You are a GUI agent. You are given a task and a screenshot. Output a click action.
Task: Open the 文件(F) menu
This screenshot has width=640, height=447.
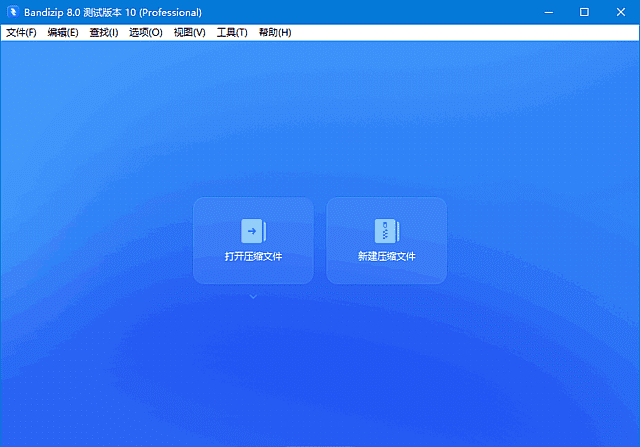click(x=21, y=33)
